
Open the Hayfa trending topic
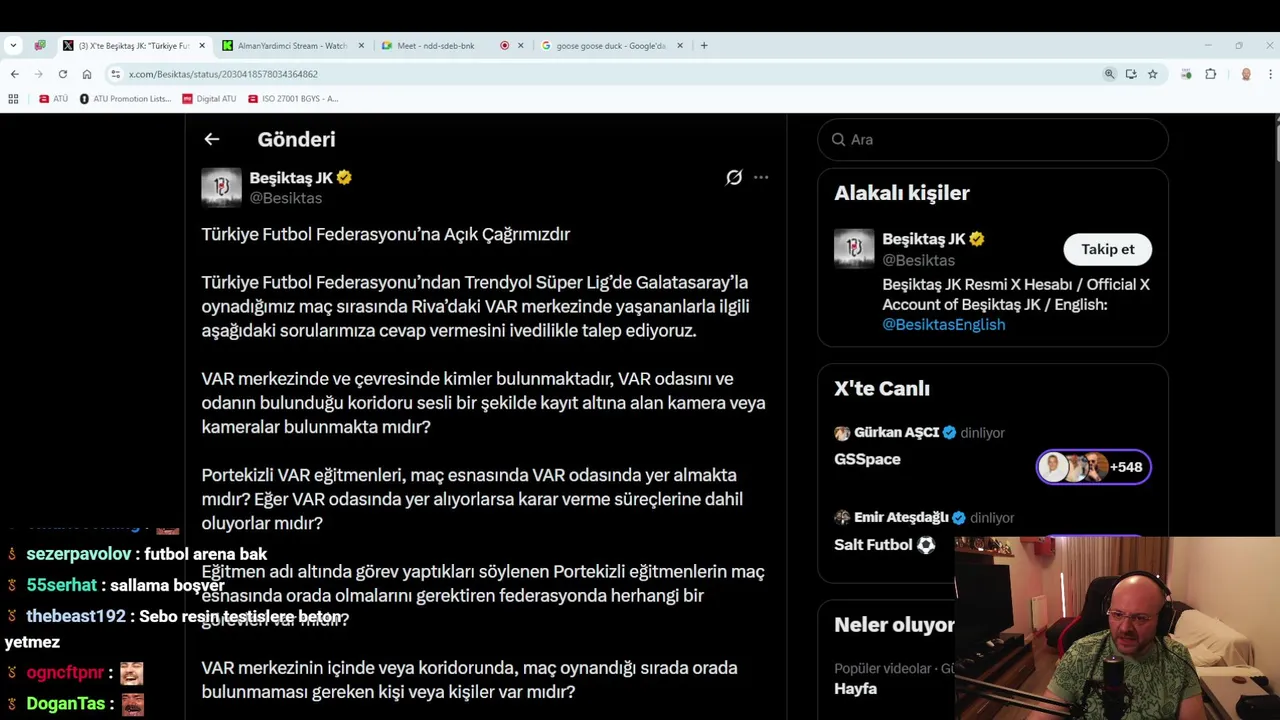click(855, 689)
